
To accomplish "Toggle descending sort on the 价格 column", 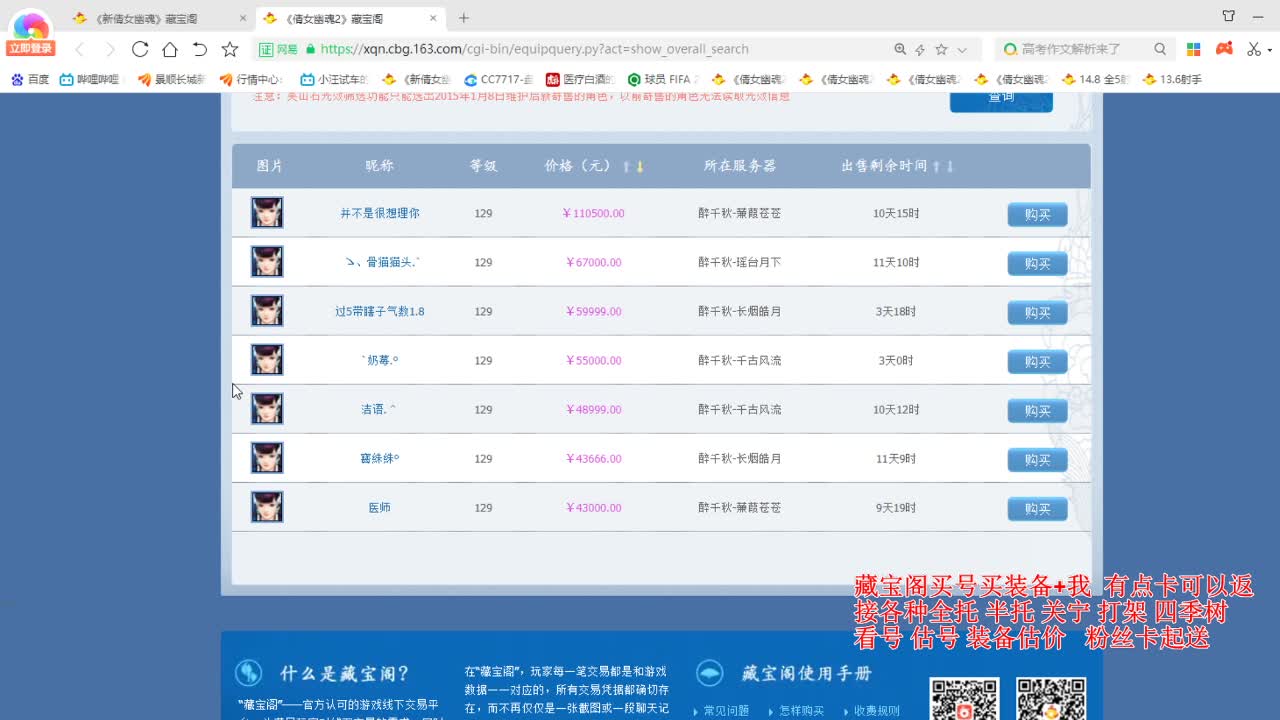I will click(x=640, y=168).
